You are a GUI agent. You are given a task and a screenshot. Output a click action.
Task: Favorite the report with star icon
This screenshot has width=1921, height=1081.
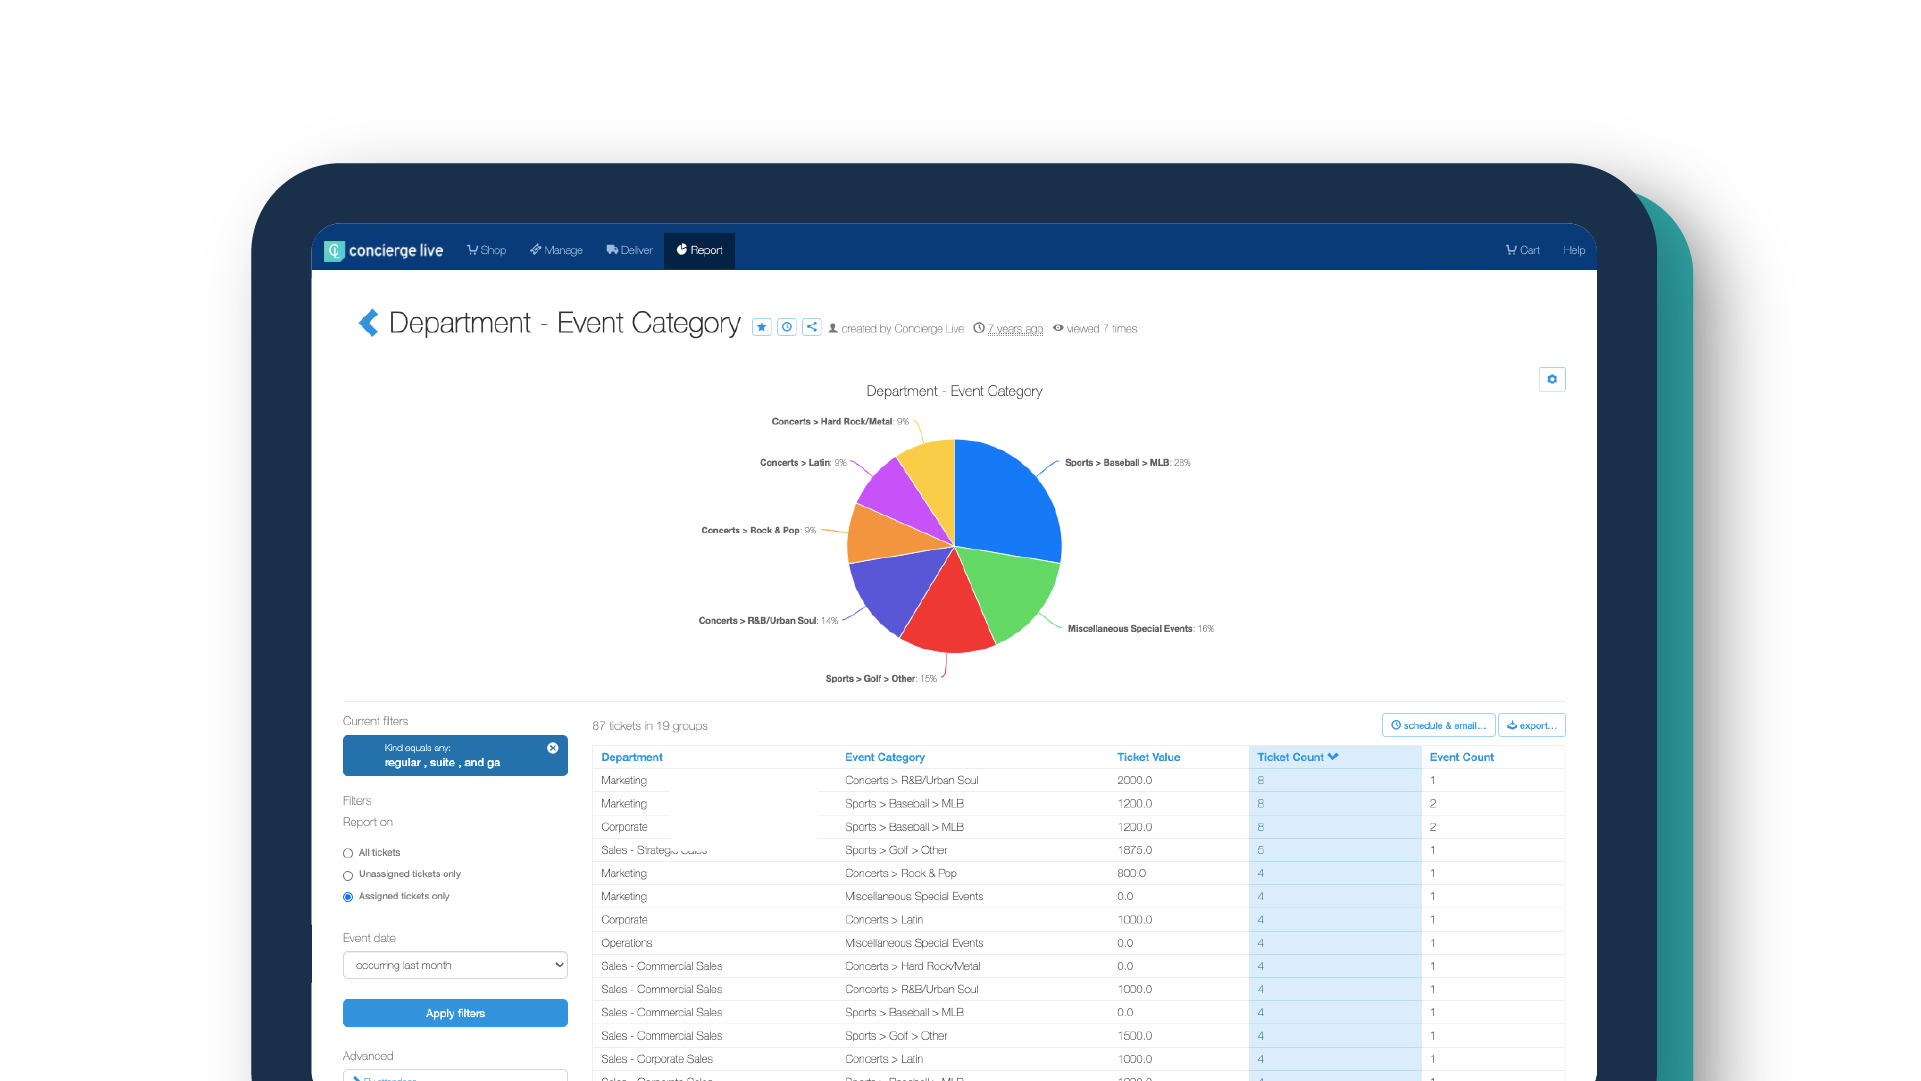[x=762, y=327]
